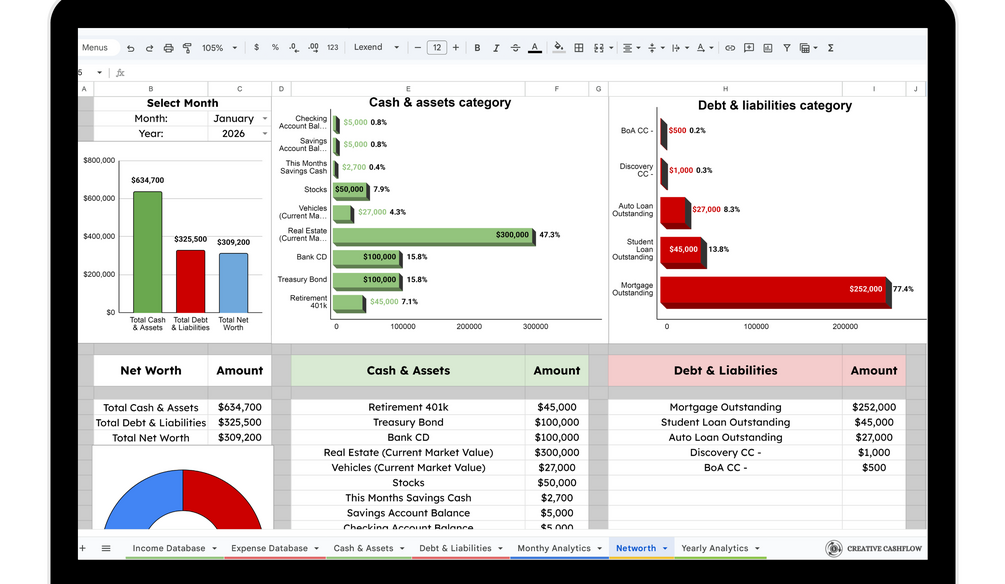Edit the font size field showing 12
Screen dimensions: 1005x584
pos(436,47)
